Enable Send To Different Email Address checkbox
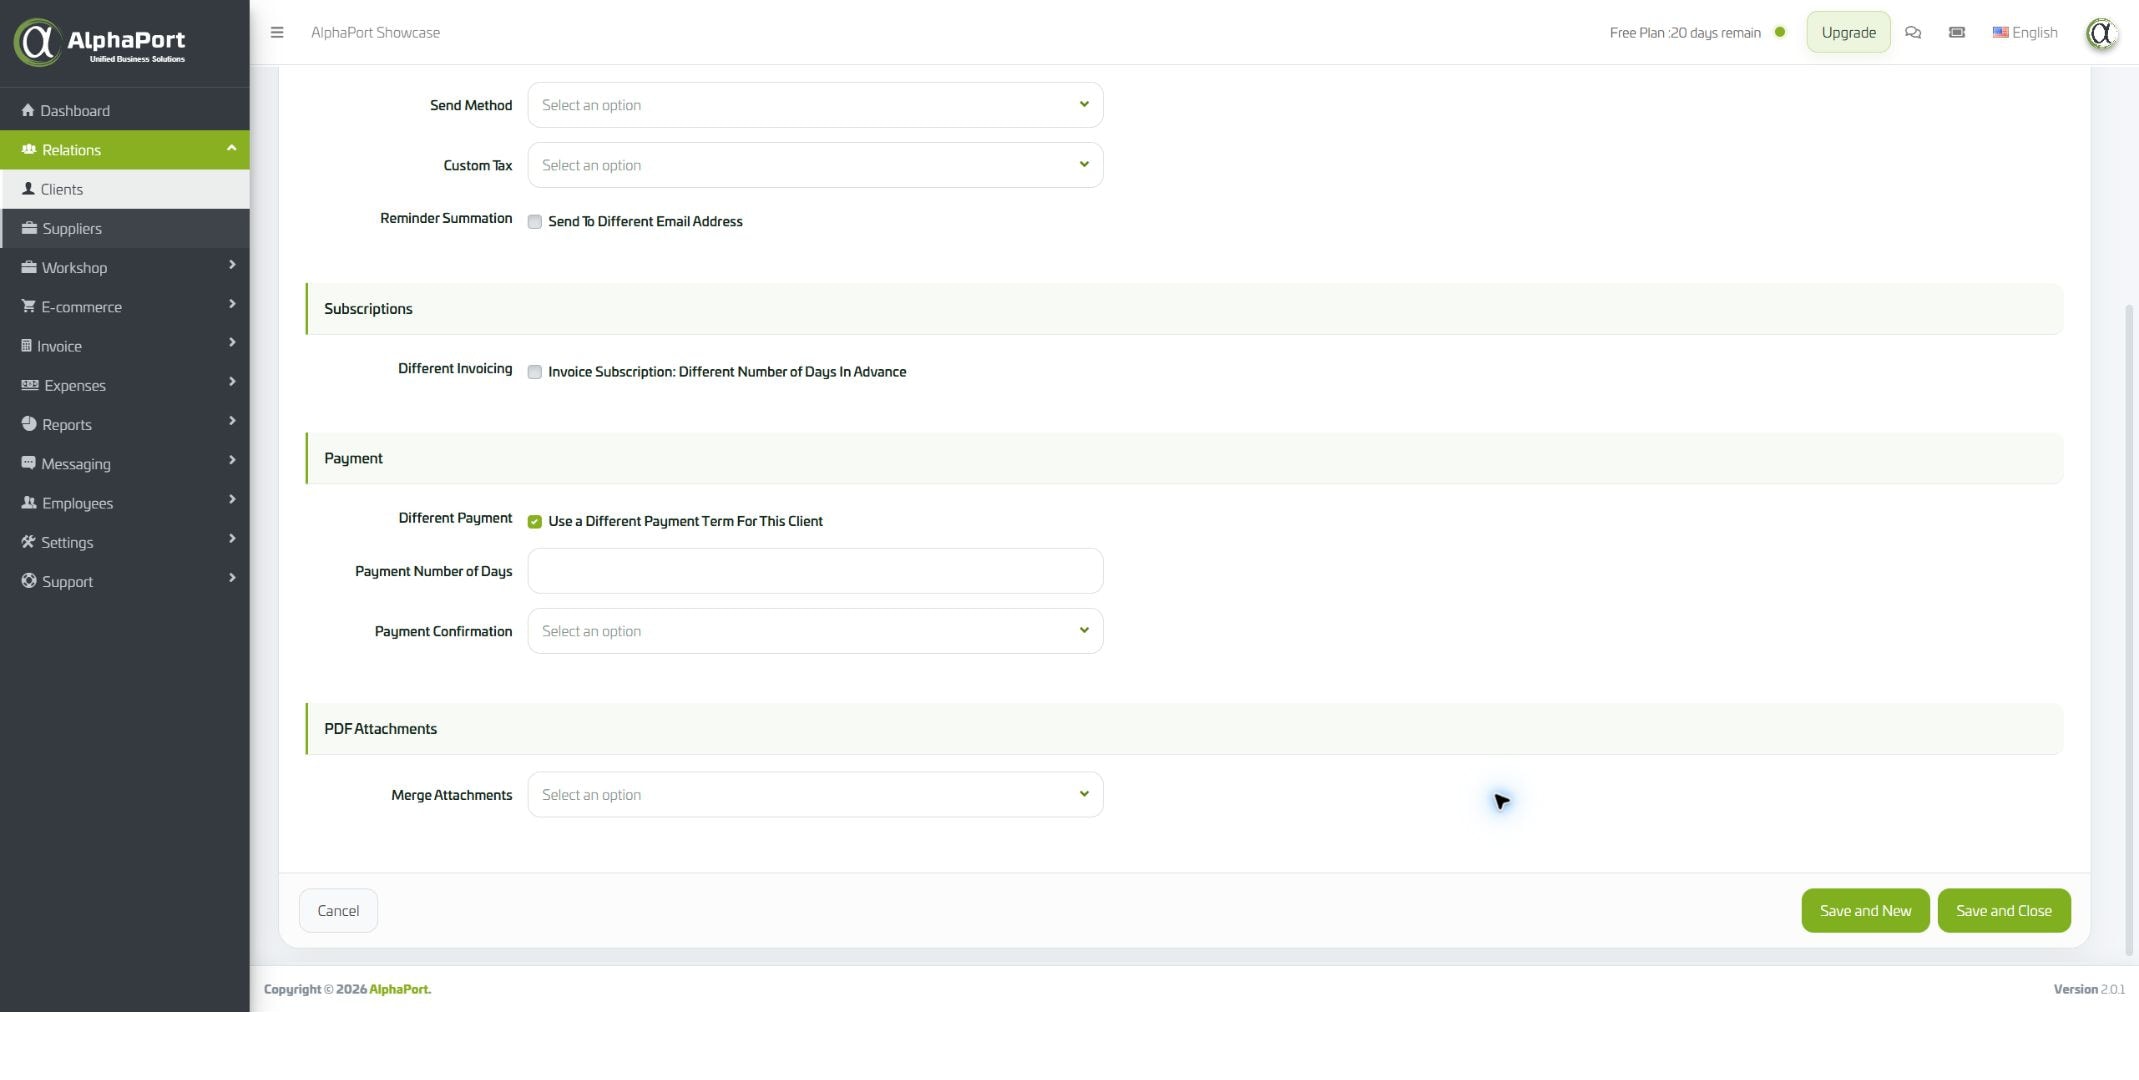Screen dimensions: 2139x1080 pos(535,222)
